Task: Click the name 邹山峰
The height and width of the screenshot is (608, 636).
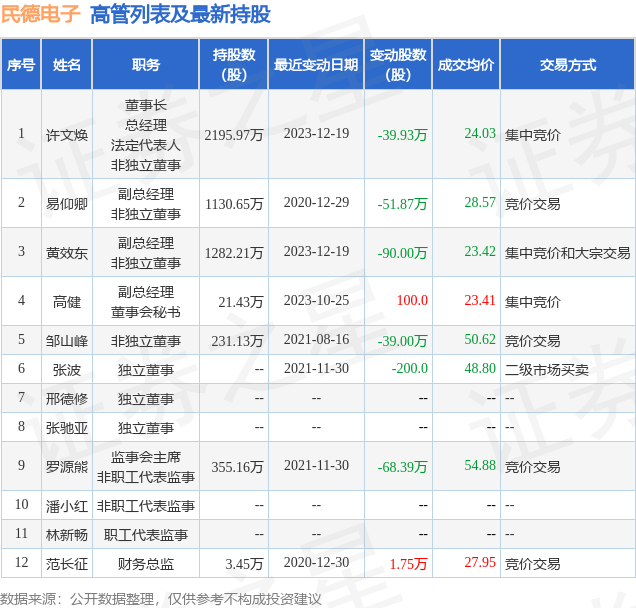Action: point(67,341)
